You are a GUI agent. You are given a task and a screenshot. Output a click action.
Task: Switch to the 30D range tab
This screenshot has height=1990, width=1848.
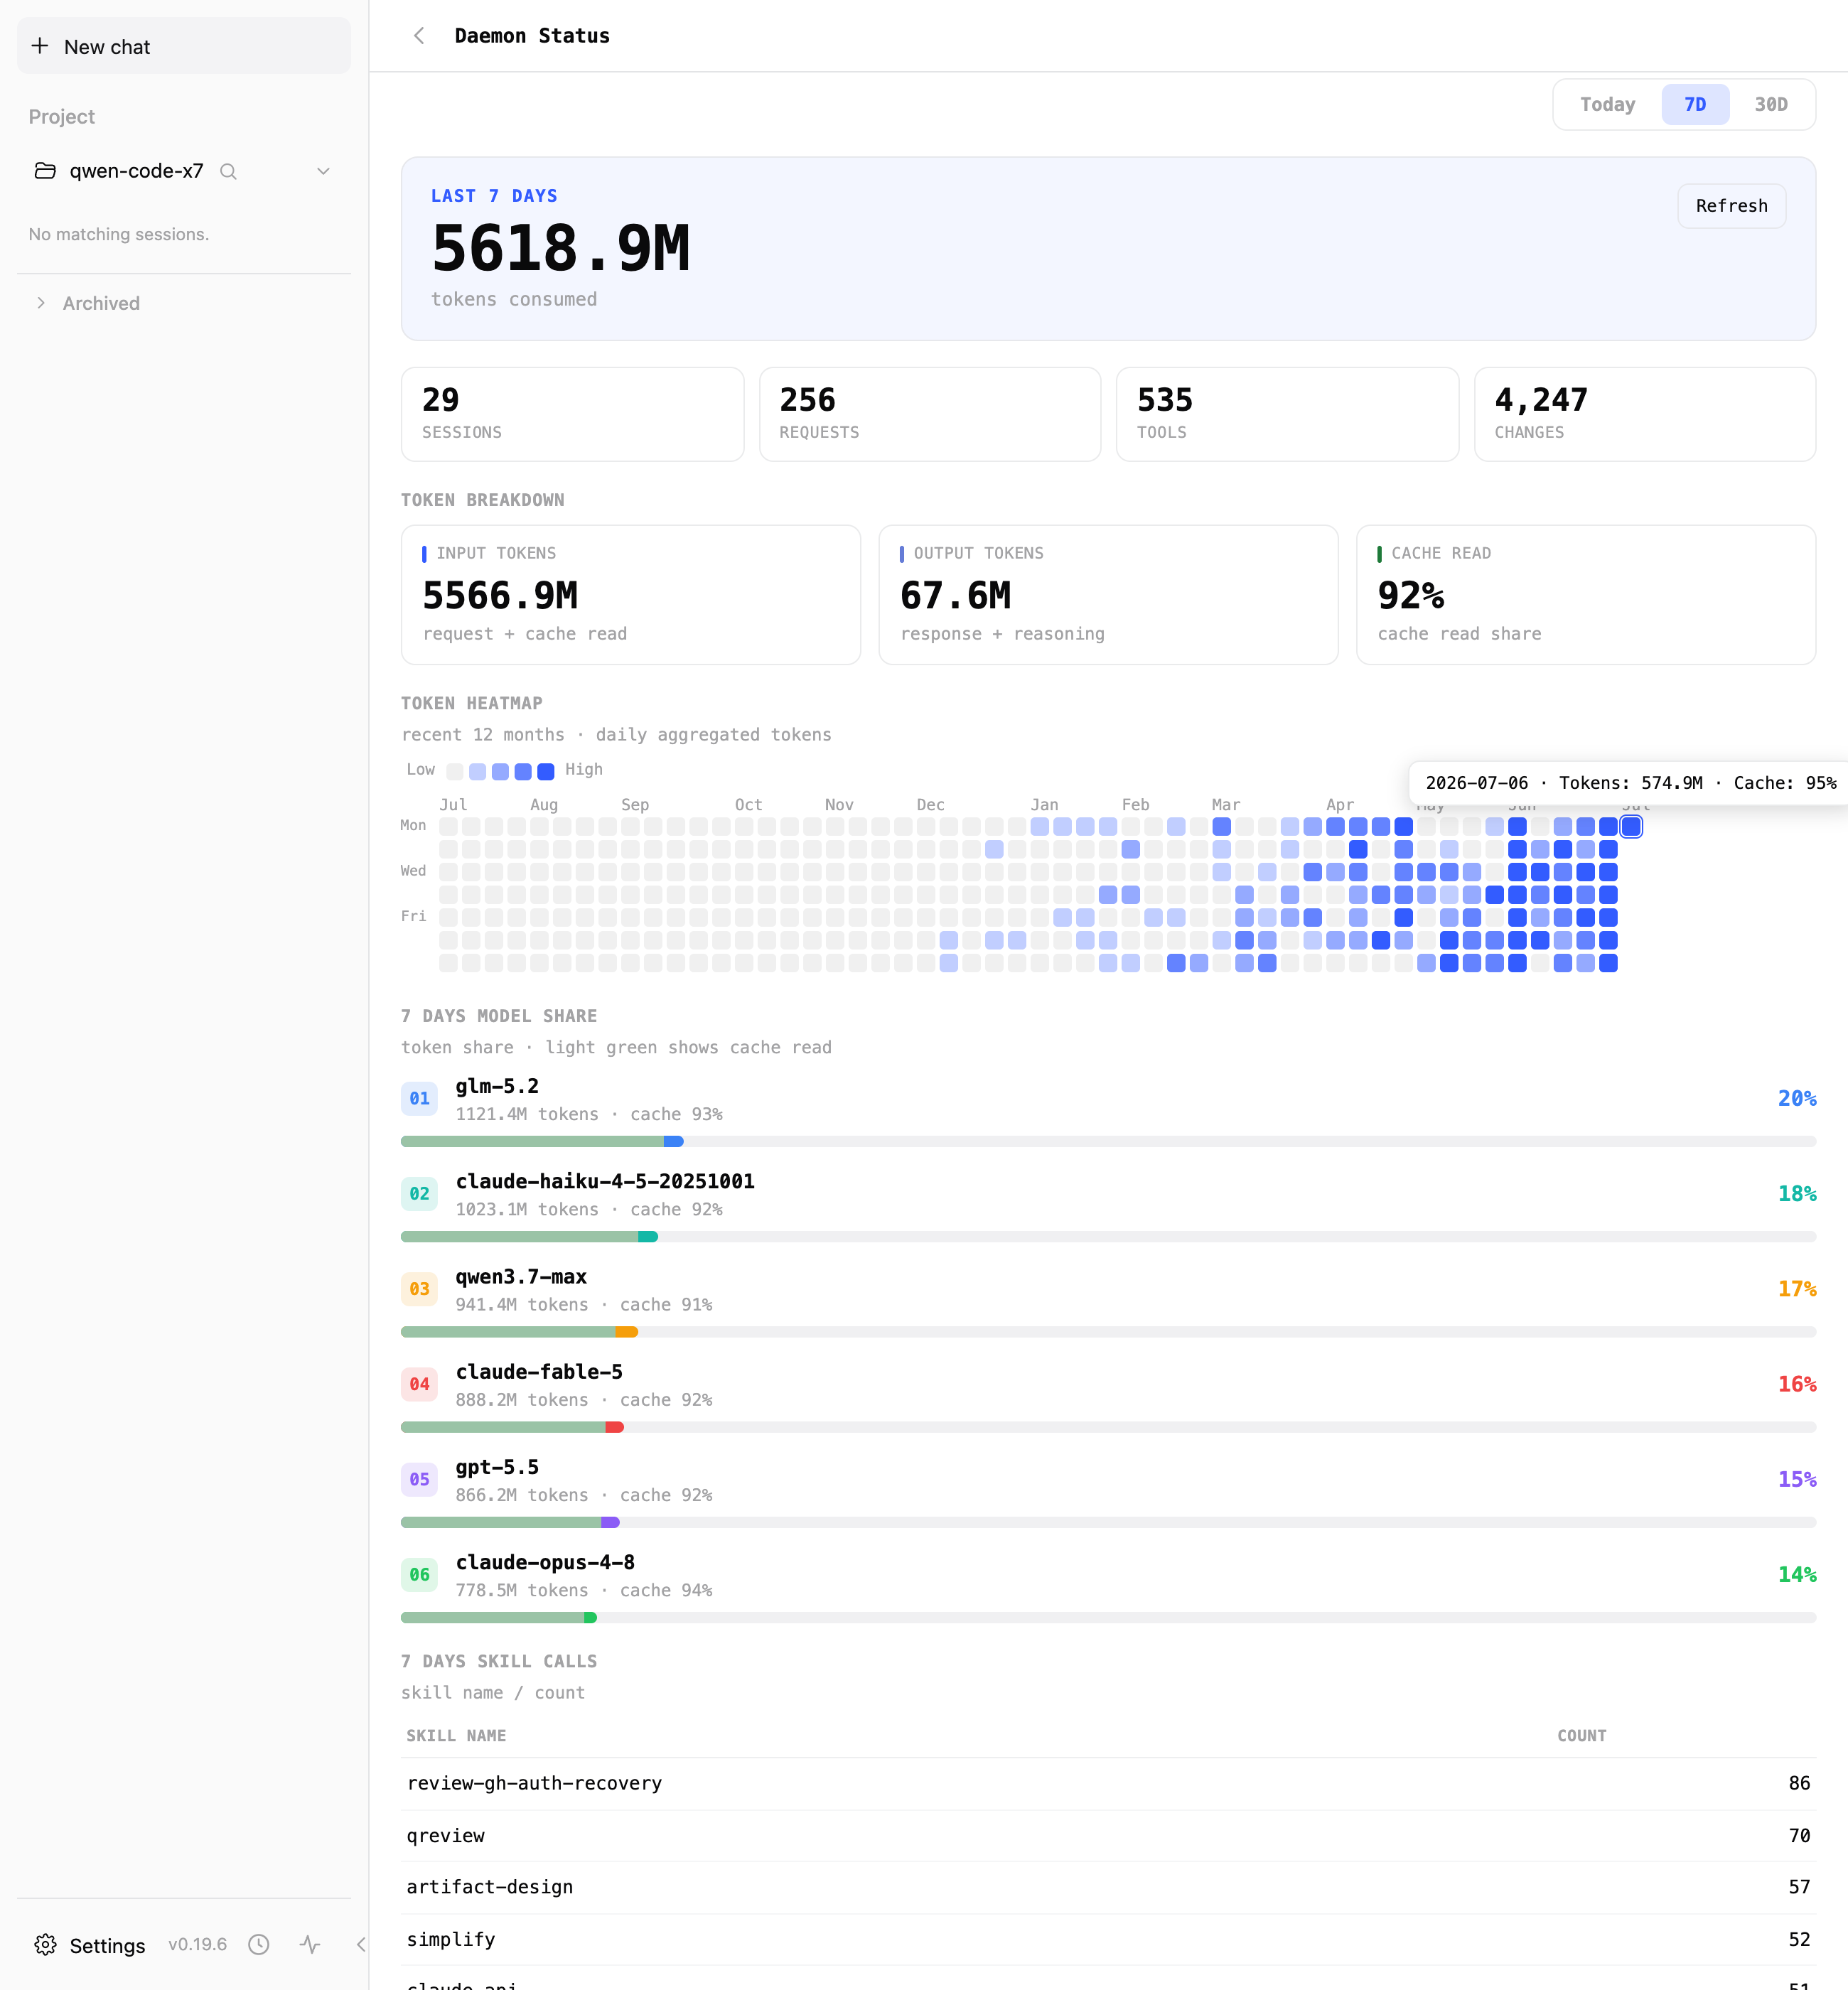(x=1770, y=104)
